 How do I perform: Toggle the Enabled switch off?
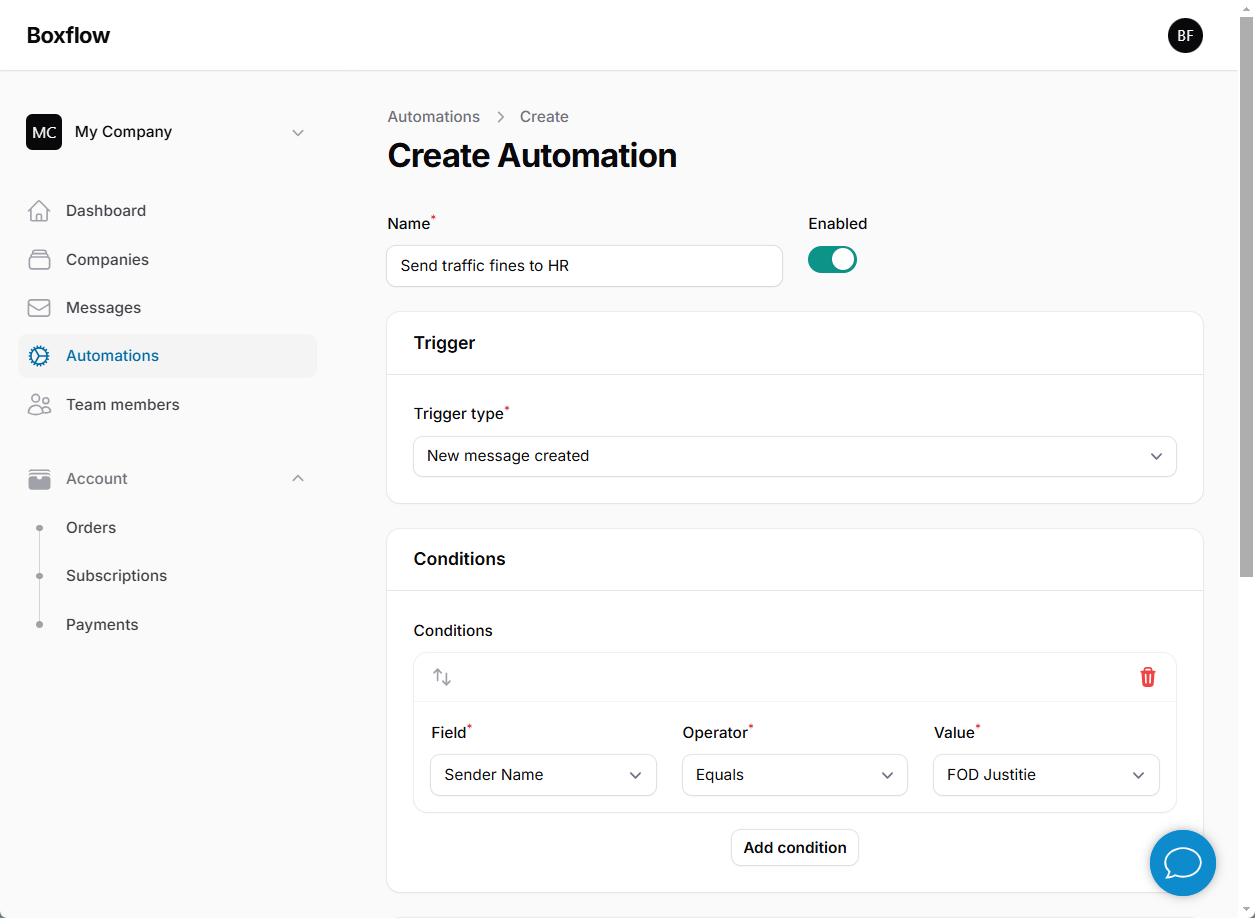[x=832, y=260]
